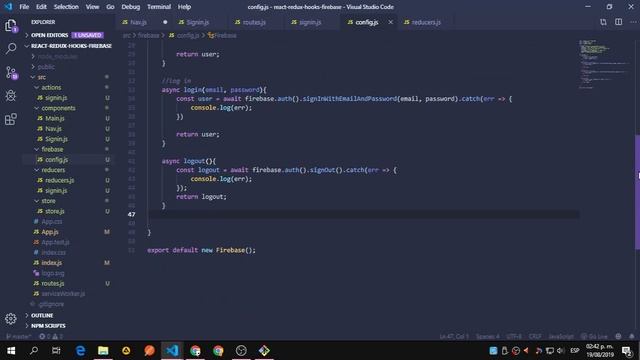
Task: Click the Spaces: 4 indentation status item
Action: [x=487, y=336]
